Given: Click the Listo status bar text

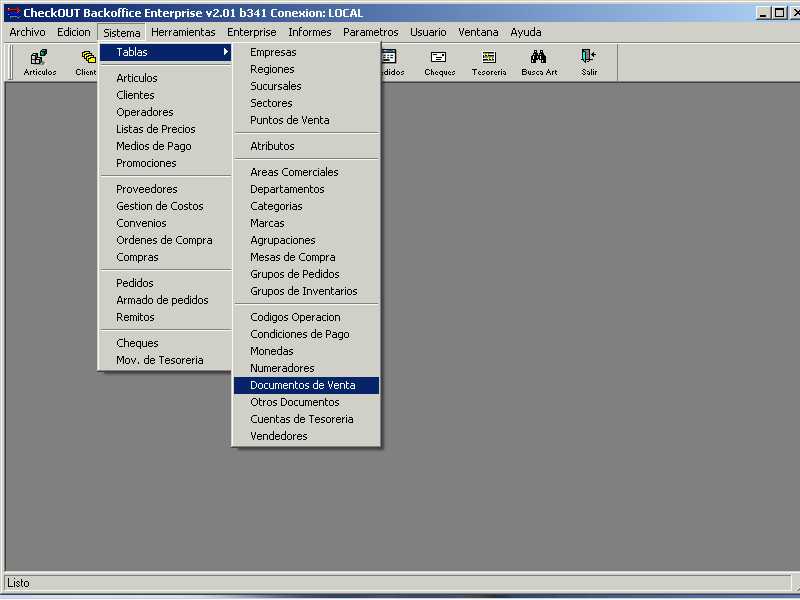Looking at the screenshot, I should [x=18, y=583].
